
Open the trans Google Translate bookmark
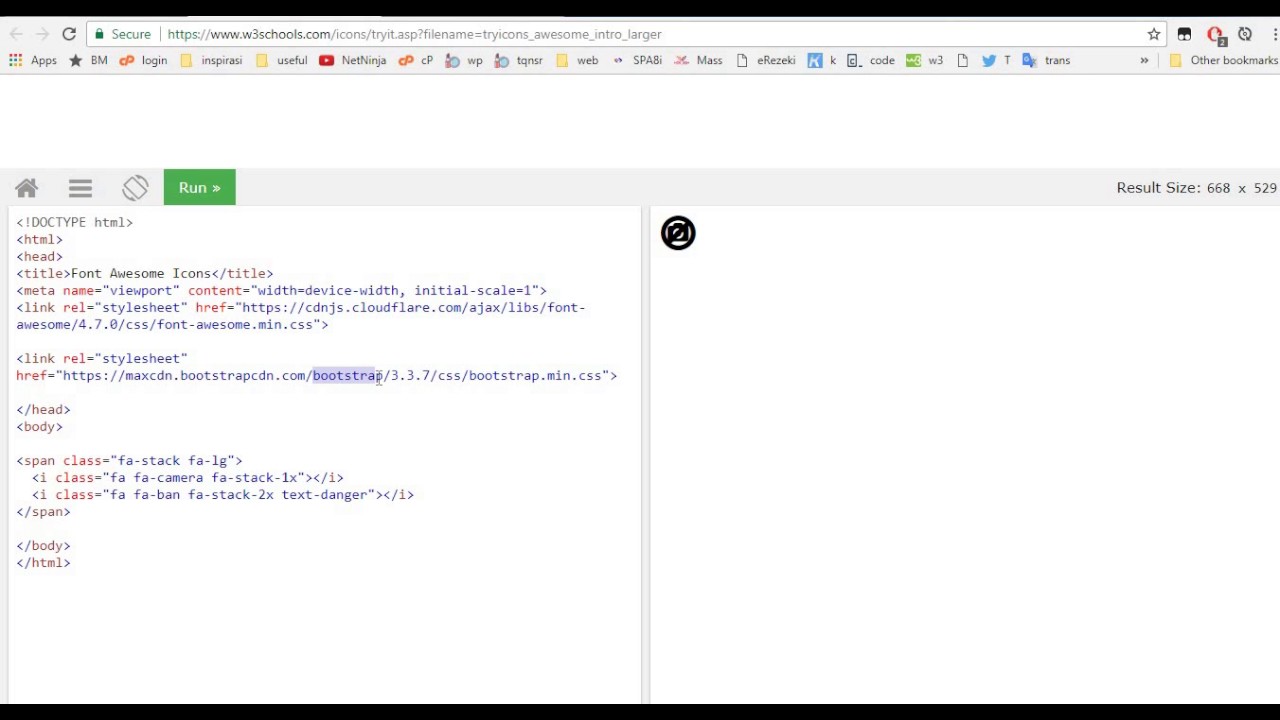pyautogui.click(x=1046, y=60)
